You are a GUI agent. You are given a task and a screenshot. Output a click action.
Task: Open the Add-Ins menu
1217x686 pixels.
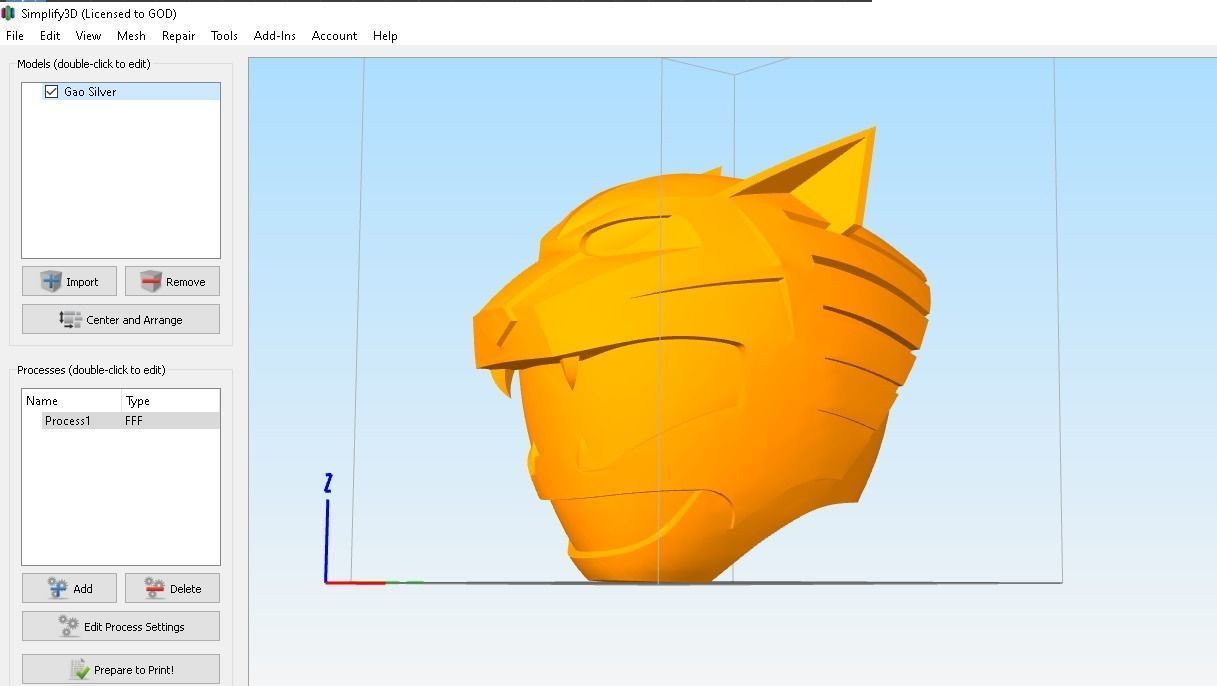(x=275, y=35)
